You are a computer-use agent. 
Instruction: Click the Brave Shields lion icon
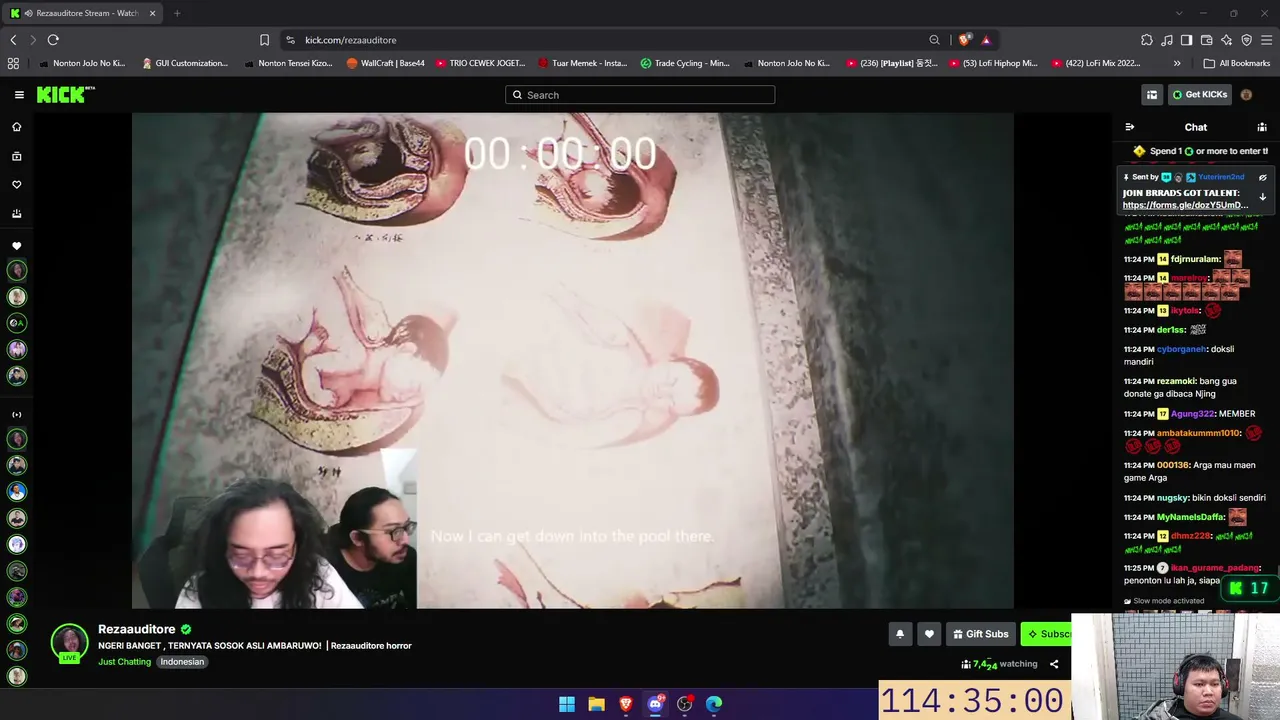point(964,40)
